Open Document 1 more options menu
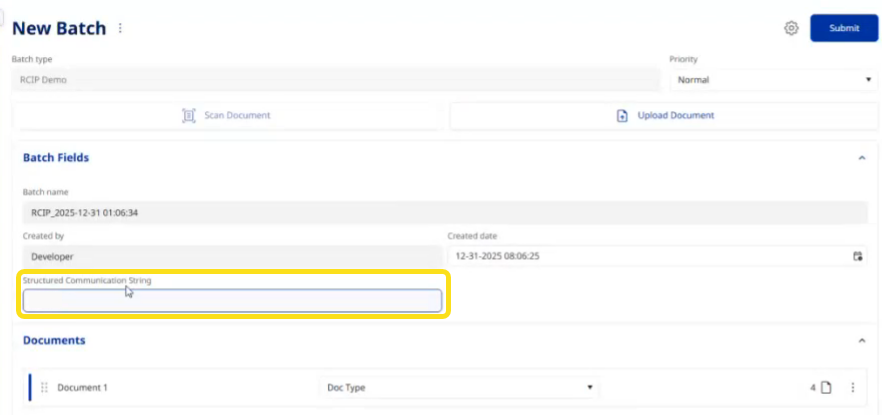Screen dimensions: 882x415 click(852, 388)
